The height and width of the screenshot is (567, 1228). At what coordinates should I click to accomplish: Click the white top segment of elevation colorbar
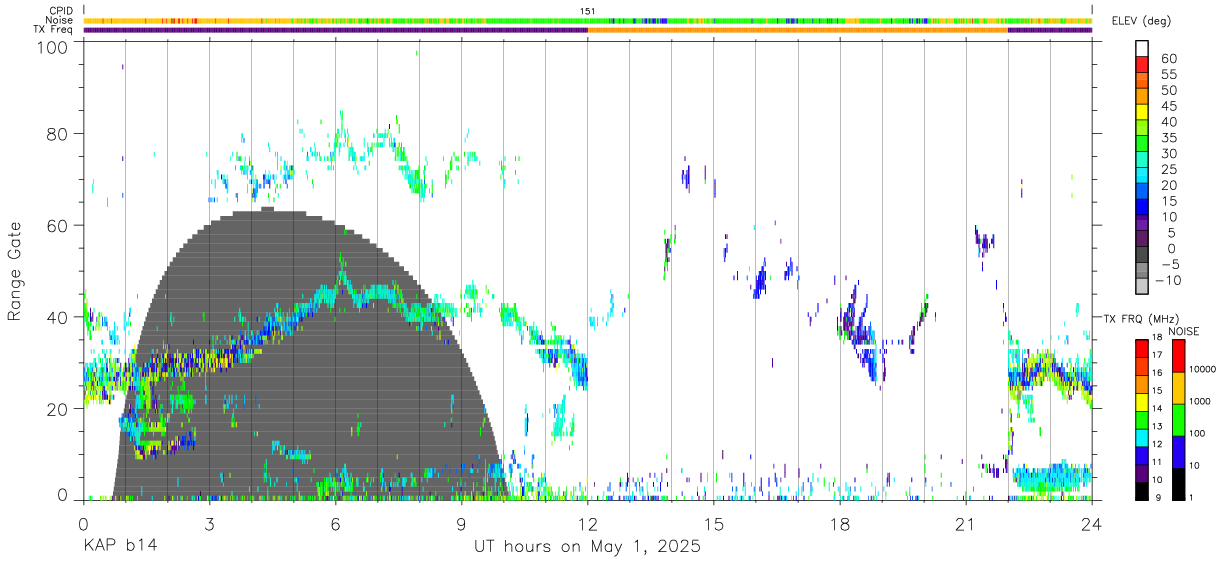(1144, 49)
